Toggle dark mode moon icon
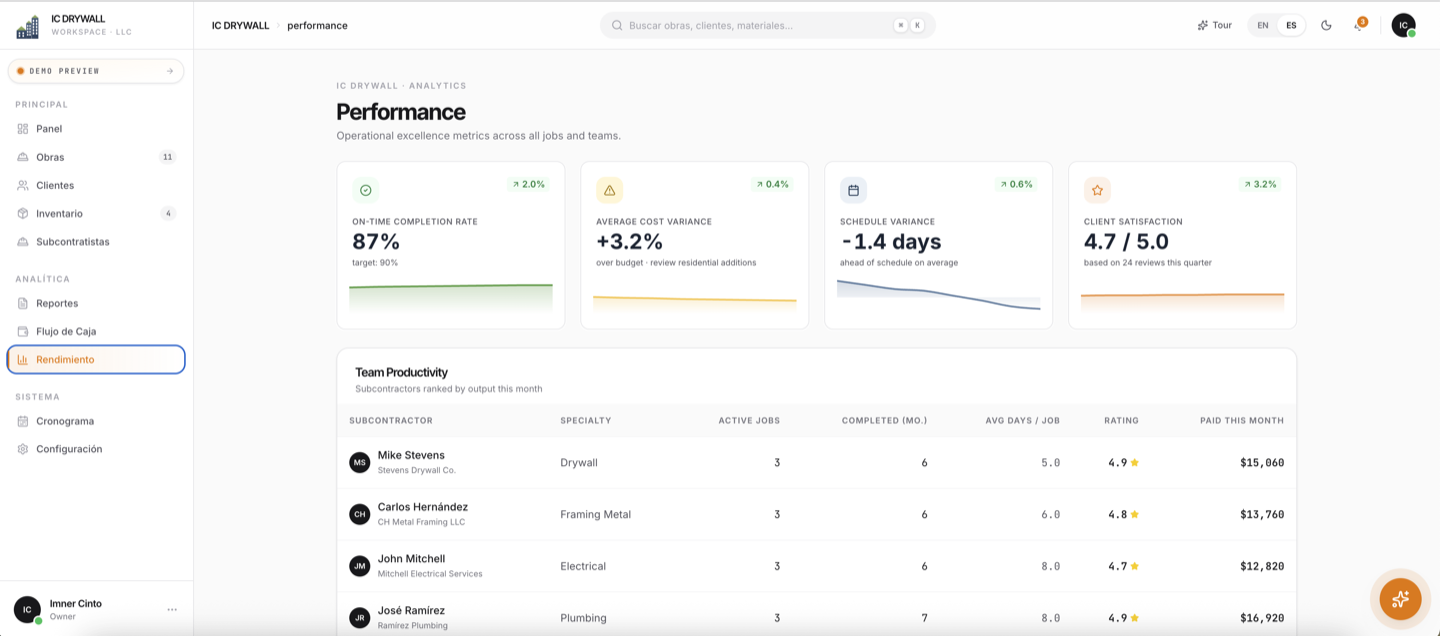This screenshot has height=636, width=1440. pyautogui.click(x=1326, y=25)
